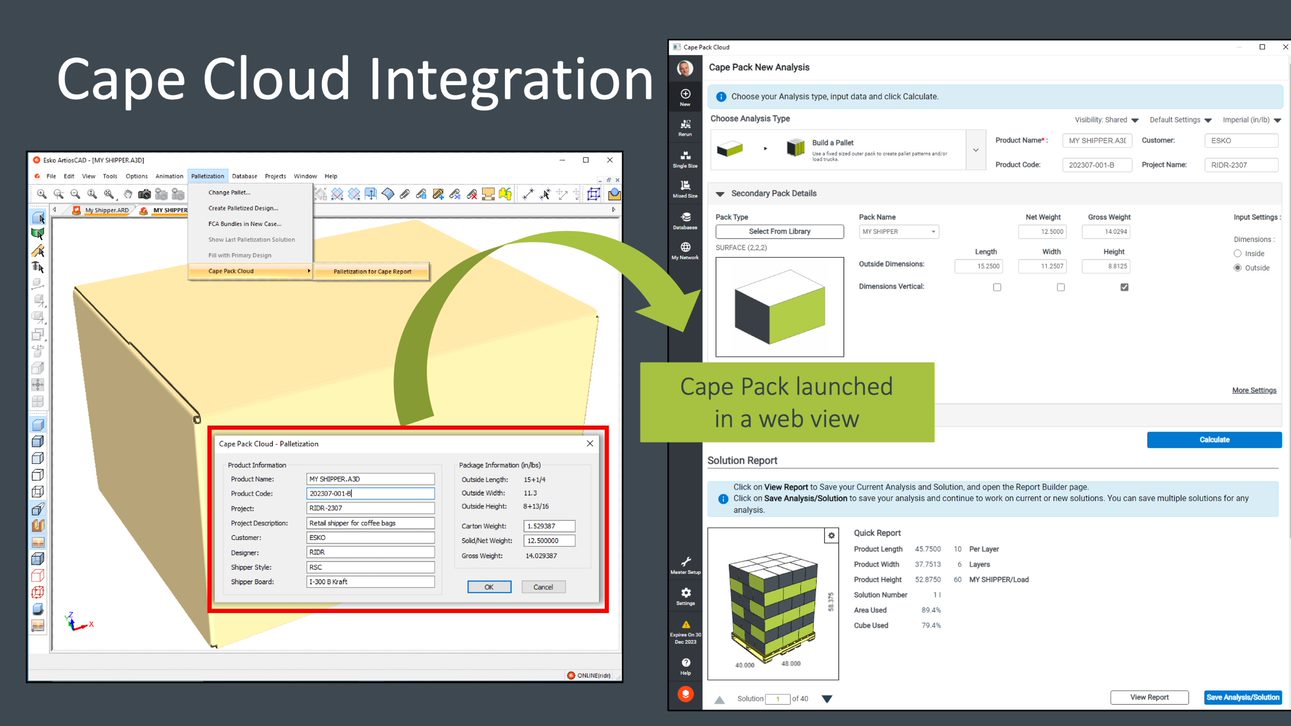Collapse the Secondary Pack Details section

[x=719, y=193]
